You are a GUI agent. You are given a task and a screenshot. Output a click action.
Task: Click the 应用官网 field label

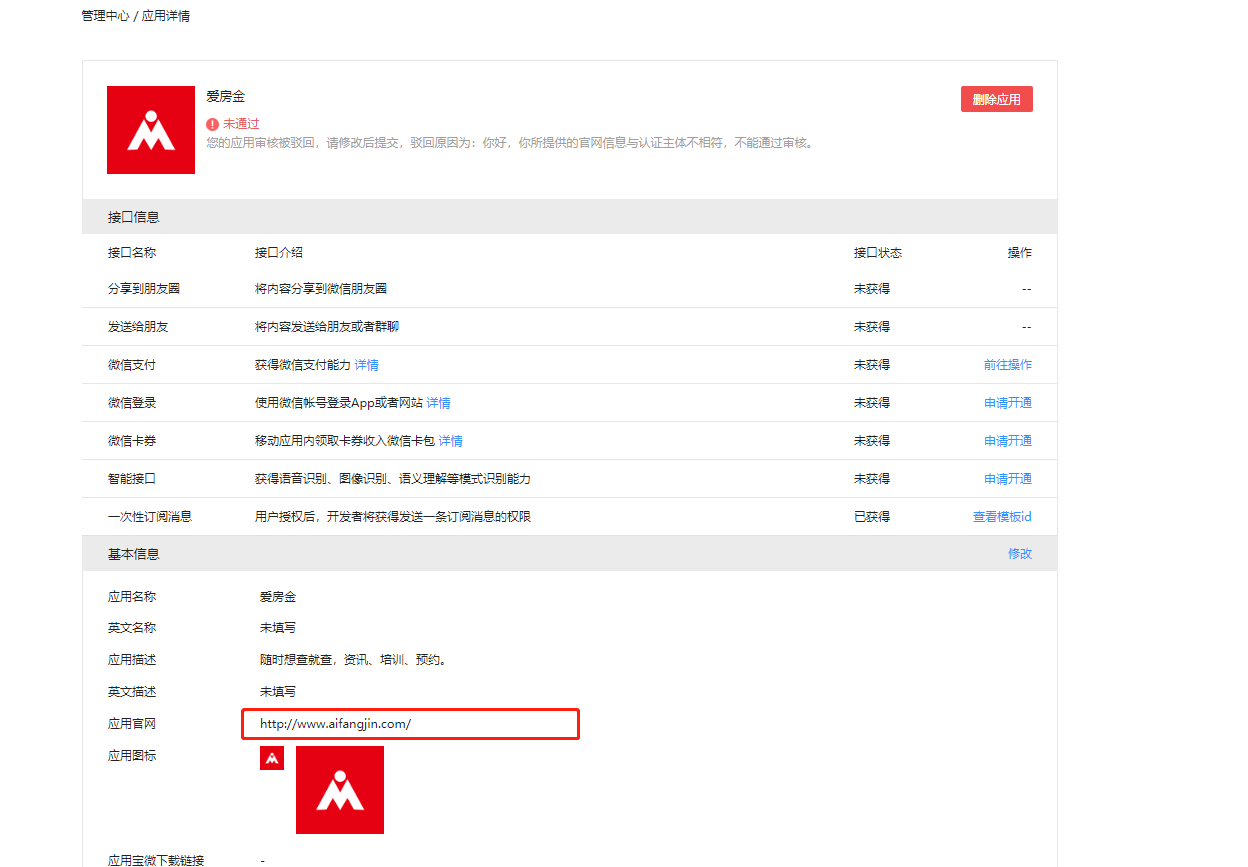point(132,724)
